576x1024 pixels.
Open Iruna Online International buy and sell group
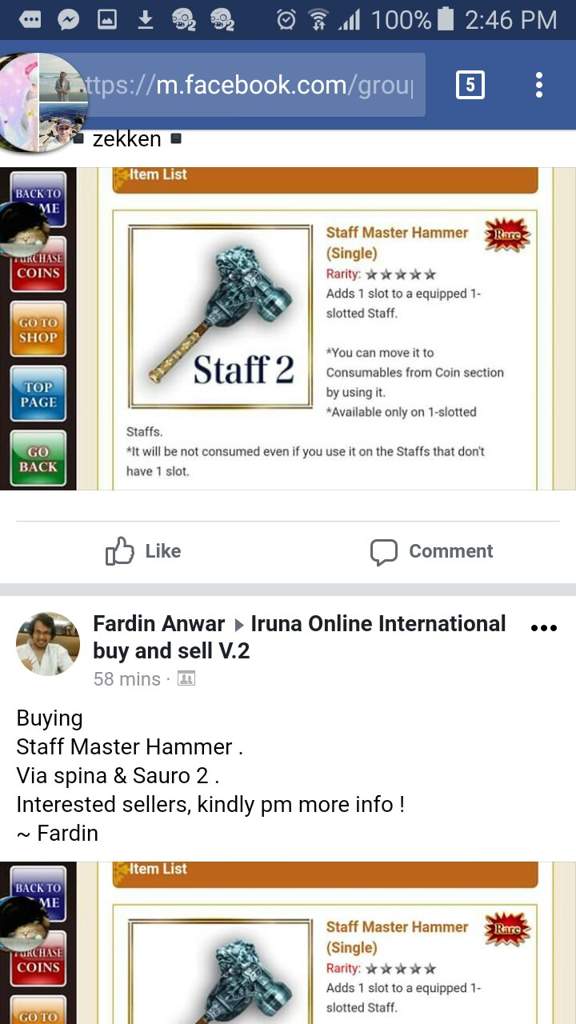[299, 637]
